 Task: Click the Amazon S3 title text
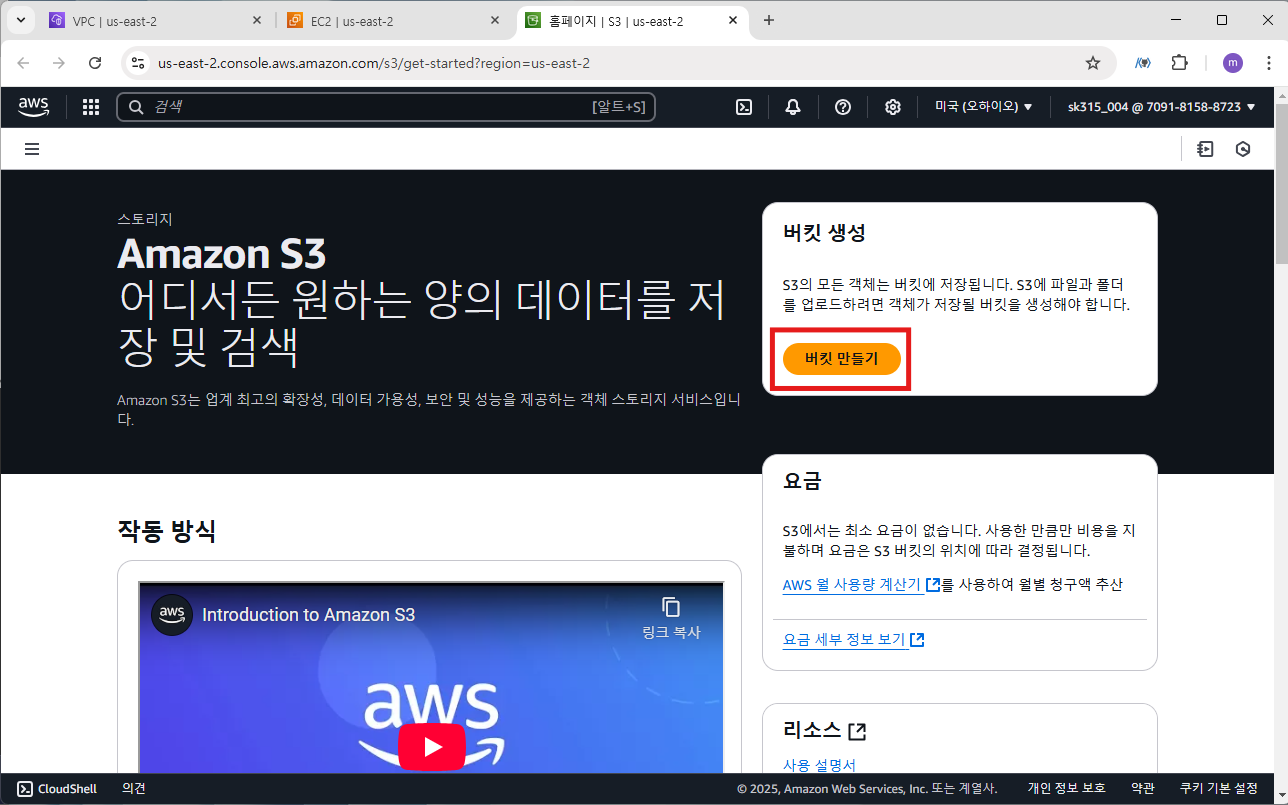point(221,253)
